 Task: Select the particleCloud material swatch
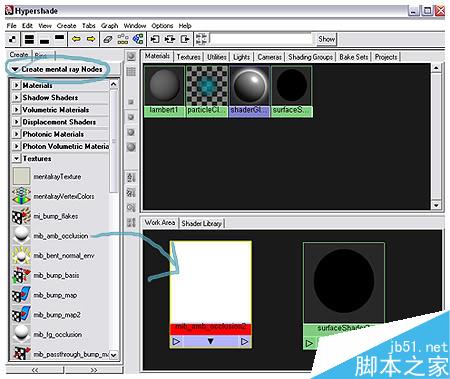pyautogui.click(x=207, y=91)
